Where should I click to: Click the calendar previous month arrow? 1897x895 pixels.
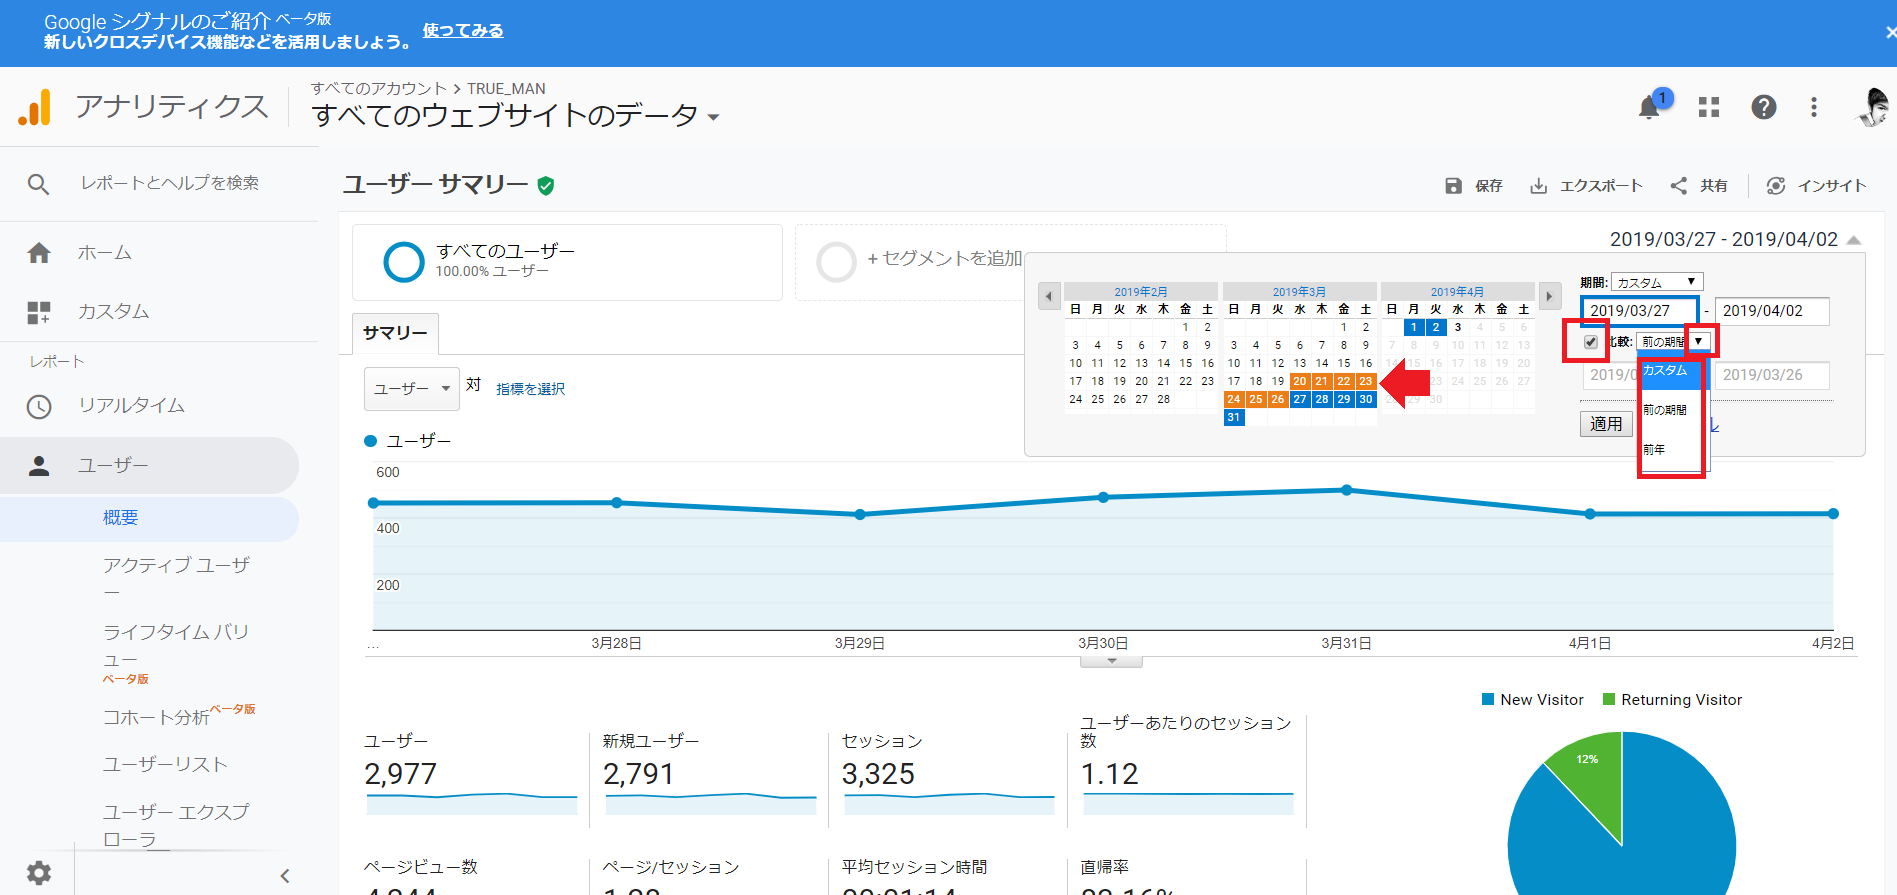coord(1049,296)
